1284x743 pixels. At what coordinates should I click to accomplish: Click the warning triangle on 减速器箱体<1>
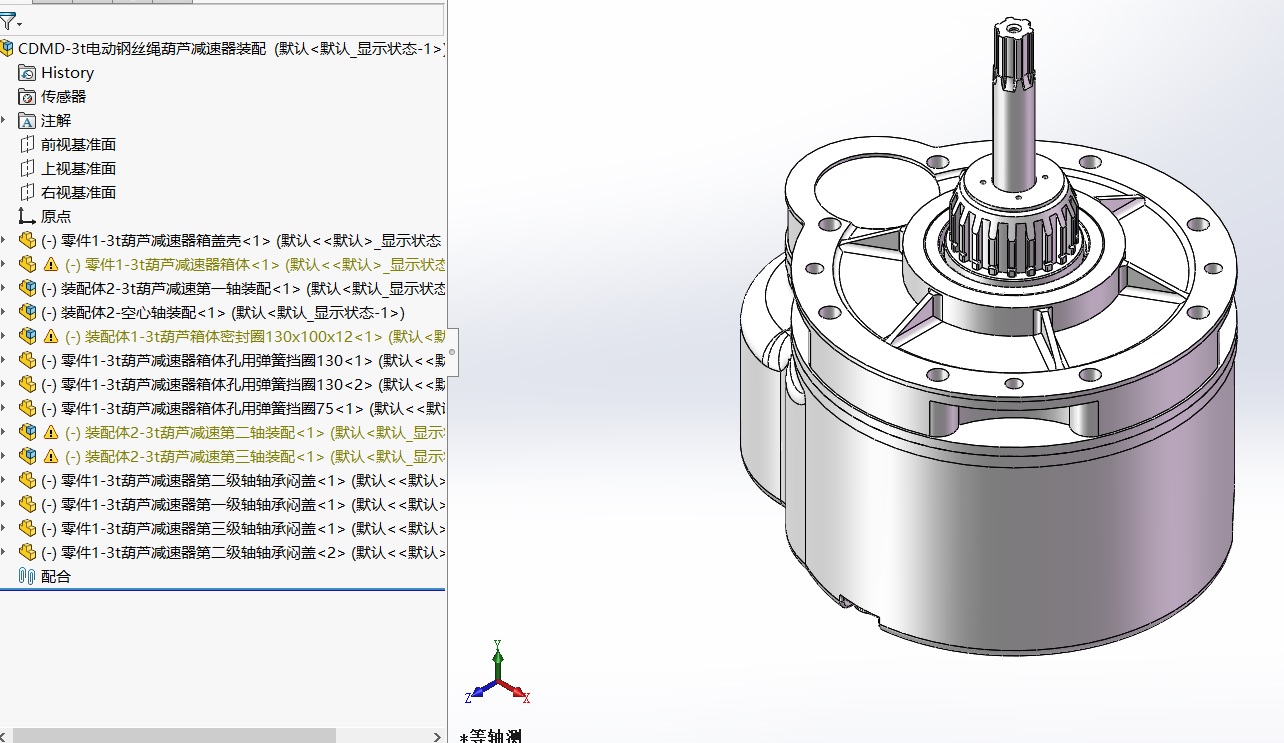tap(51, 264)
